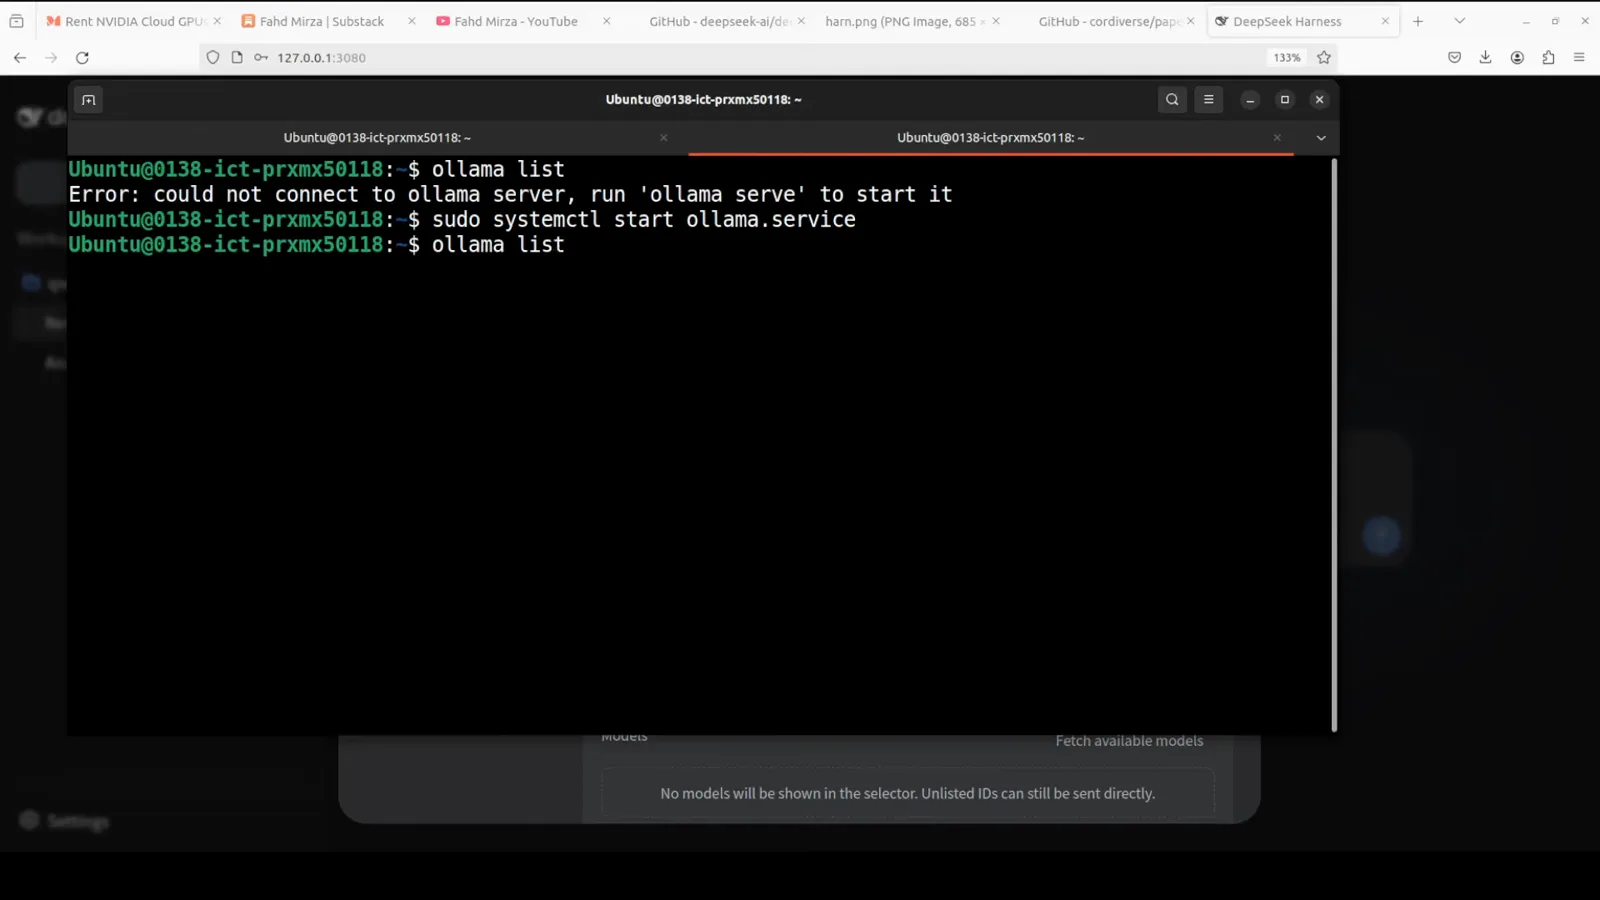Viewport: 1600px width, 900px height.
Task: Restore the Firefox browser window
Action: click(1555, 21)
